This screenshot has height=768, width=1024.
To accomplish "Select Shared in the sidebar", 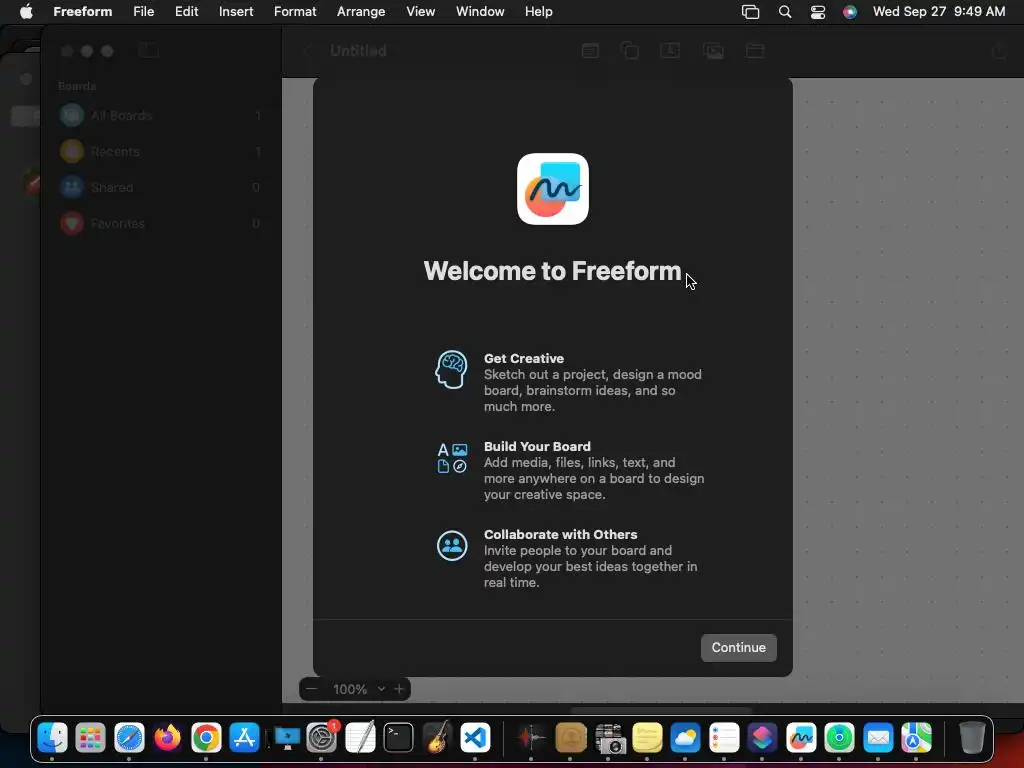I will 161,187.
